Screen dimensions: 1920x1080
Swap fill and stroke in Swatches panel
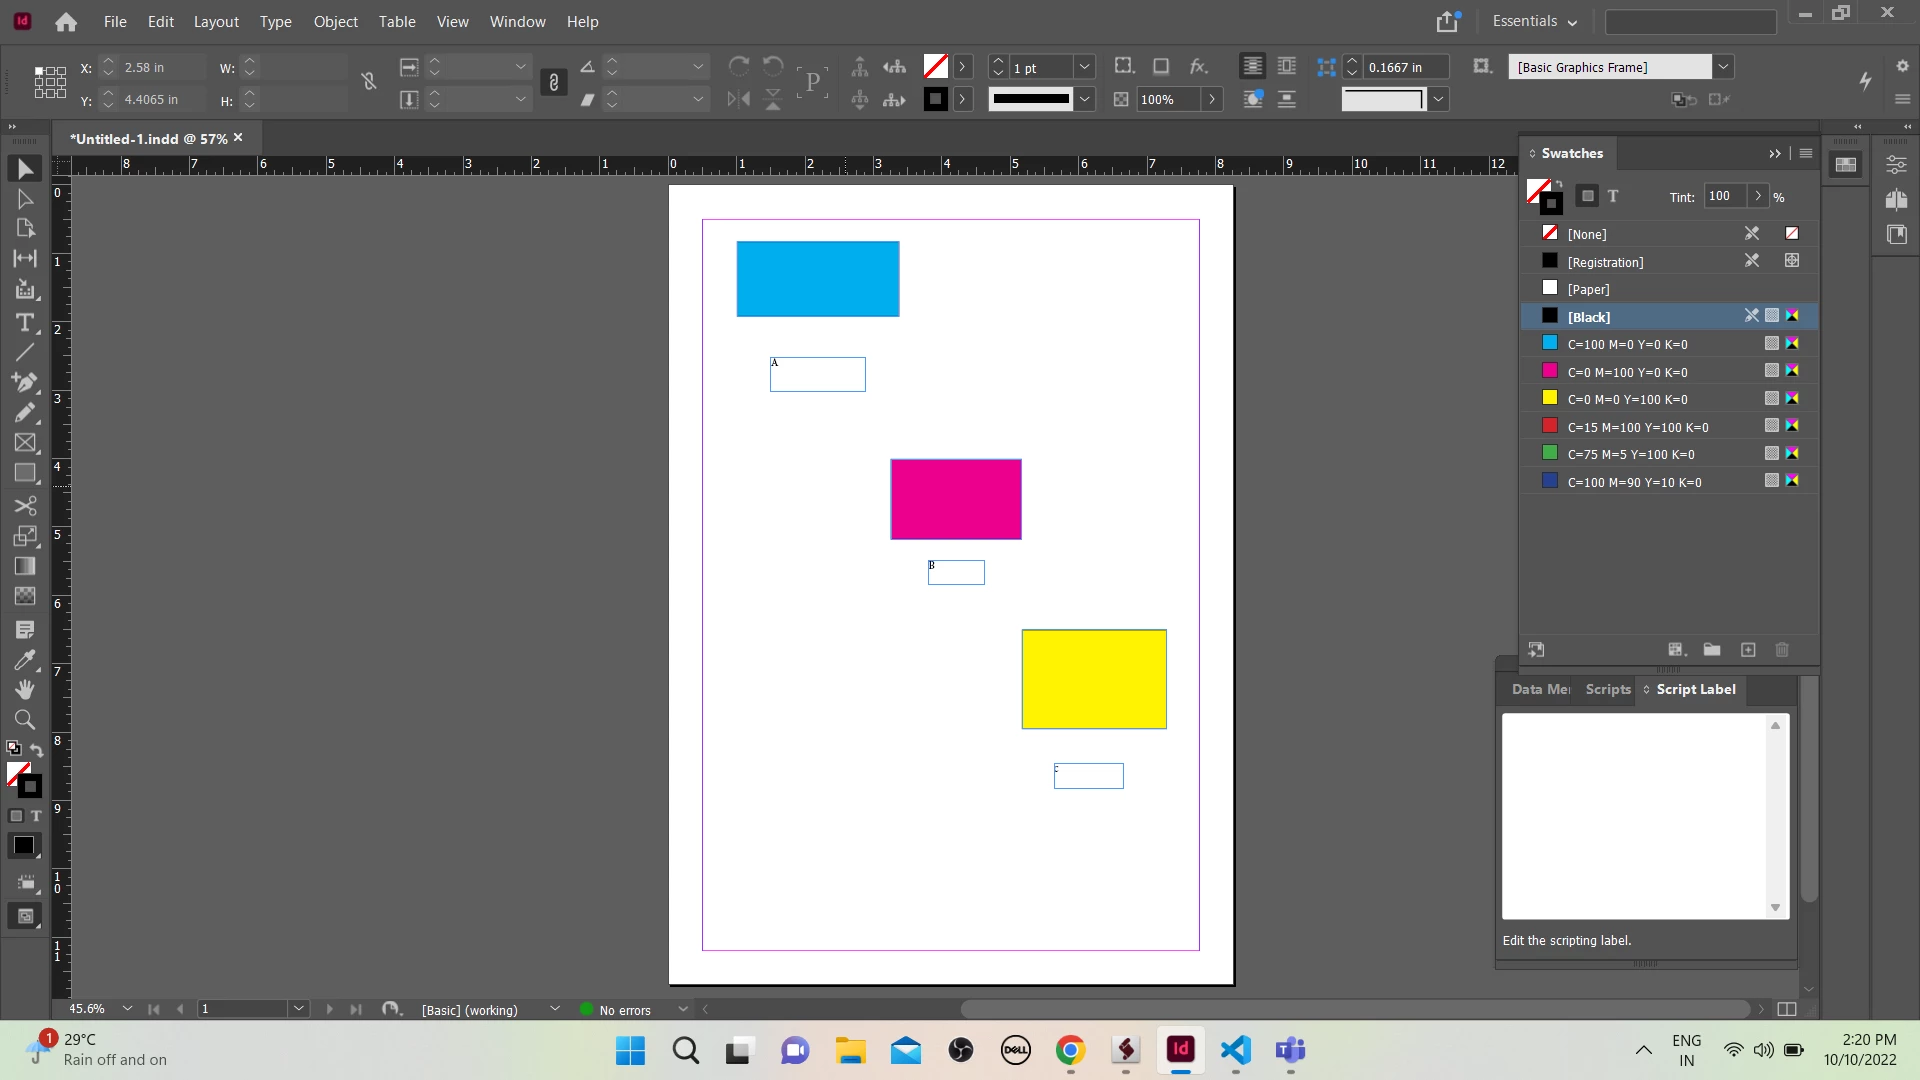coord(1559,185)
